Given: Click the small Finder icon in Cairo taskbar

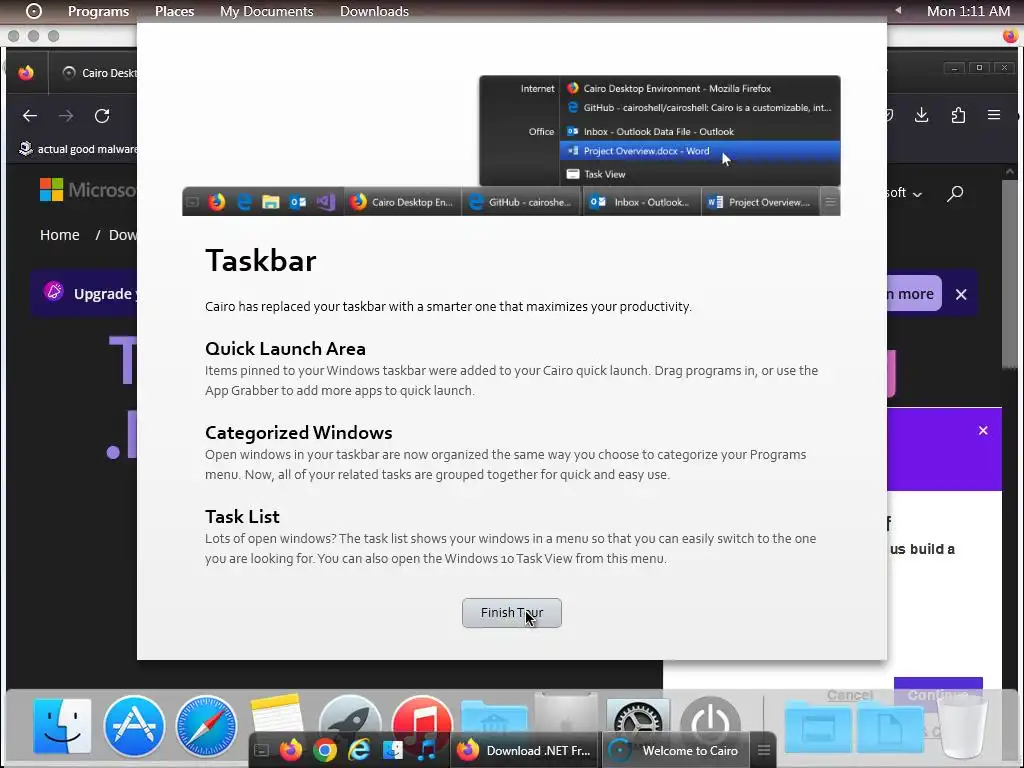Looking at the screenshot, I should click(392, 750).
